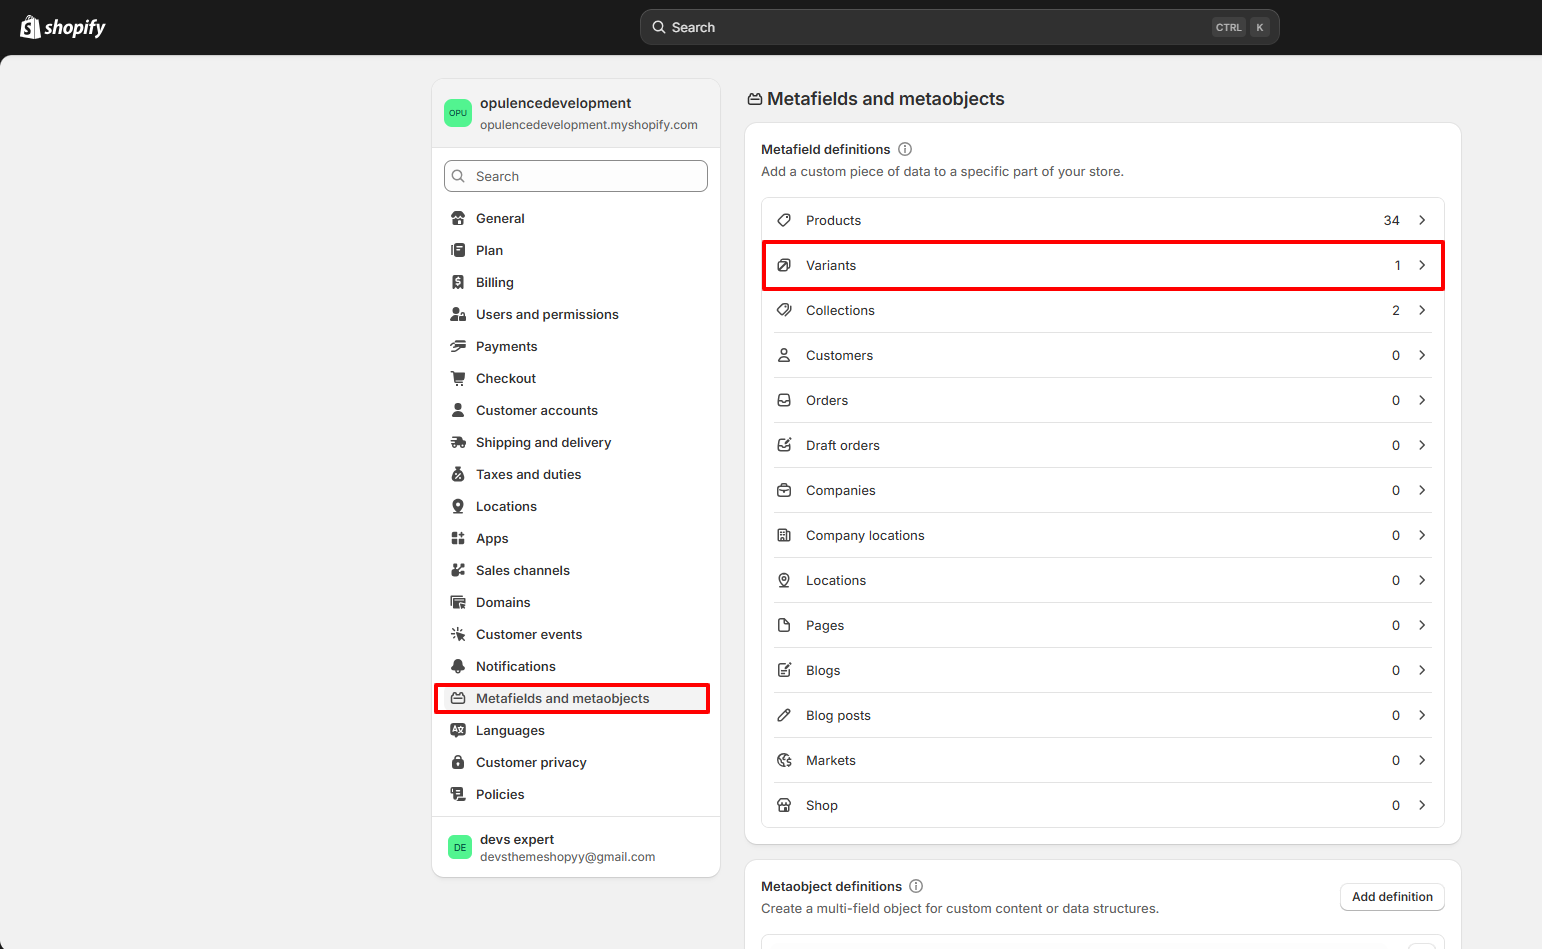The height and width of the screenshot is (949, 1542).
Task: Open Languages settings
Action: (576, 730)
